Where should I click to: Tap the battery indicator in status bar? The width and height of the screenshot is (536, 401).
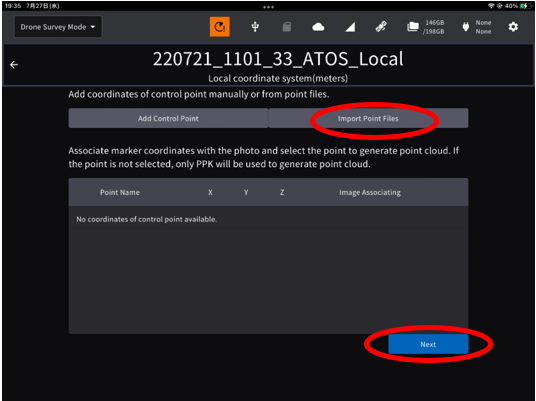[523, 6]
